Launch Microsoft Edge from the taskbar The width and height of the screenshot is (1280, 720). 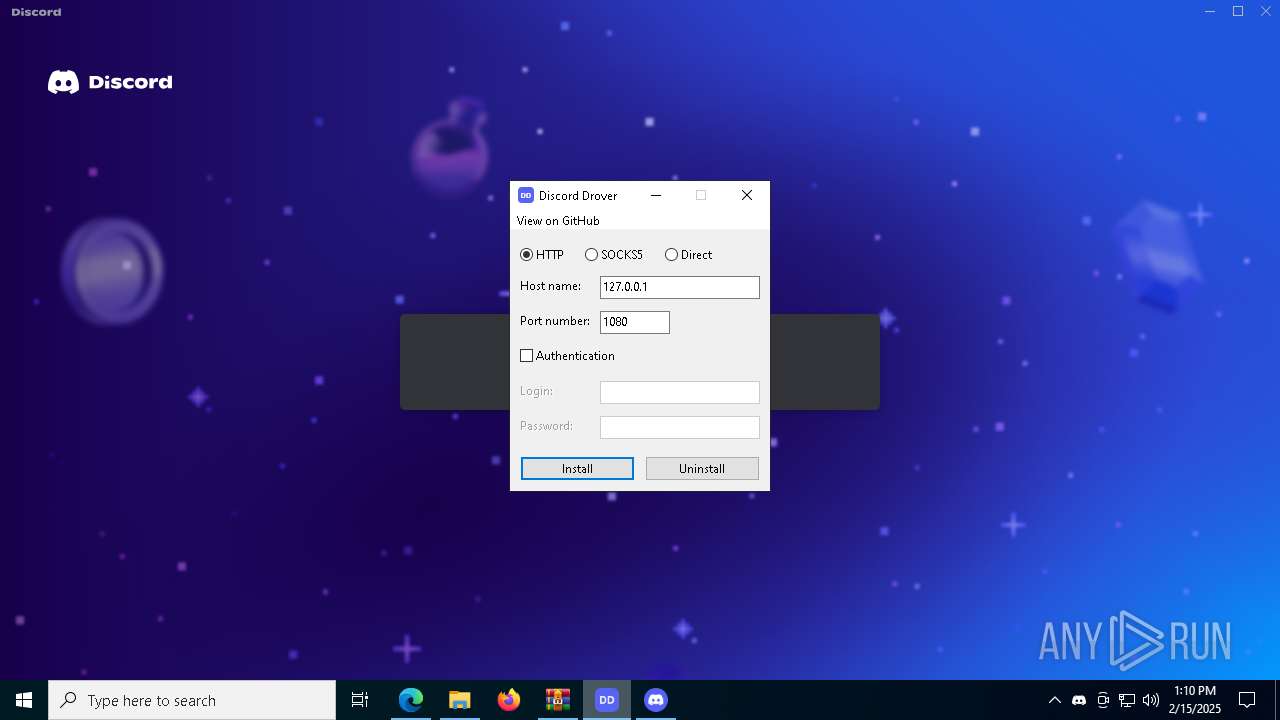point(411,700)
